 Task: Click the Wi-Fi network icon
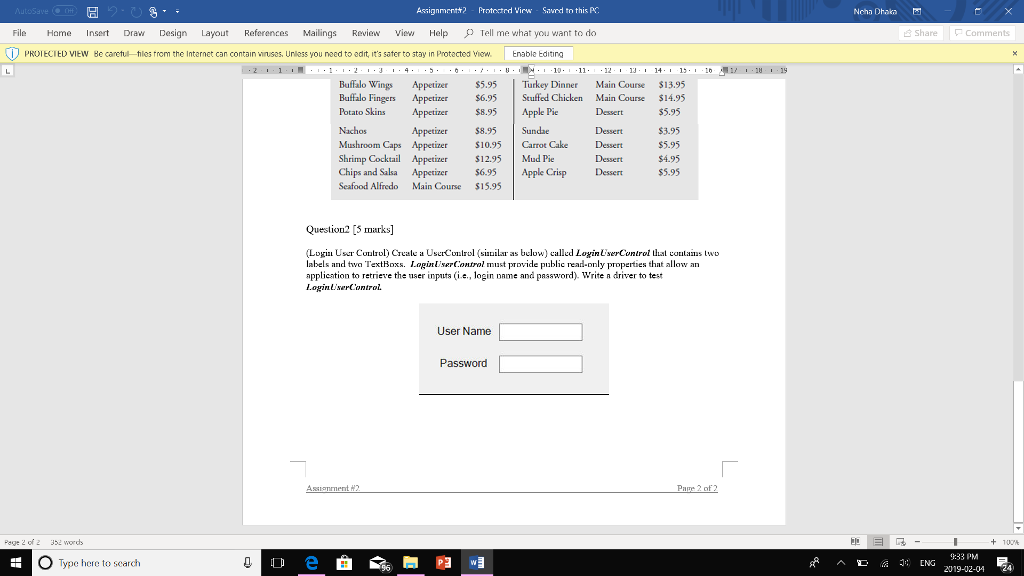(x=884, y=562)
